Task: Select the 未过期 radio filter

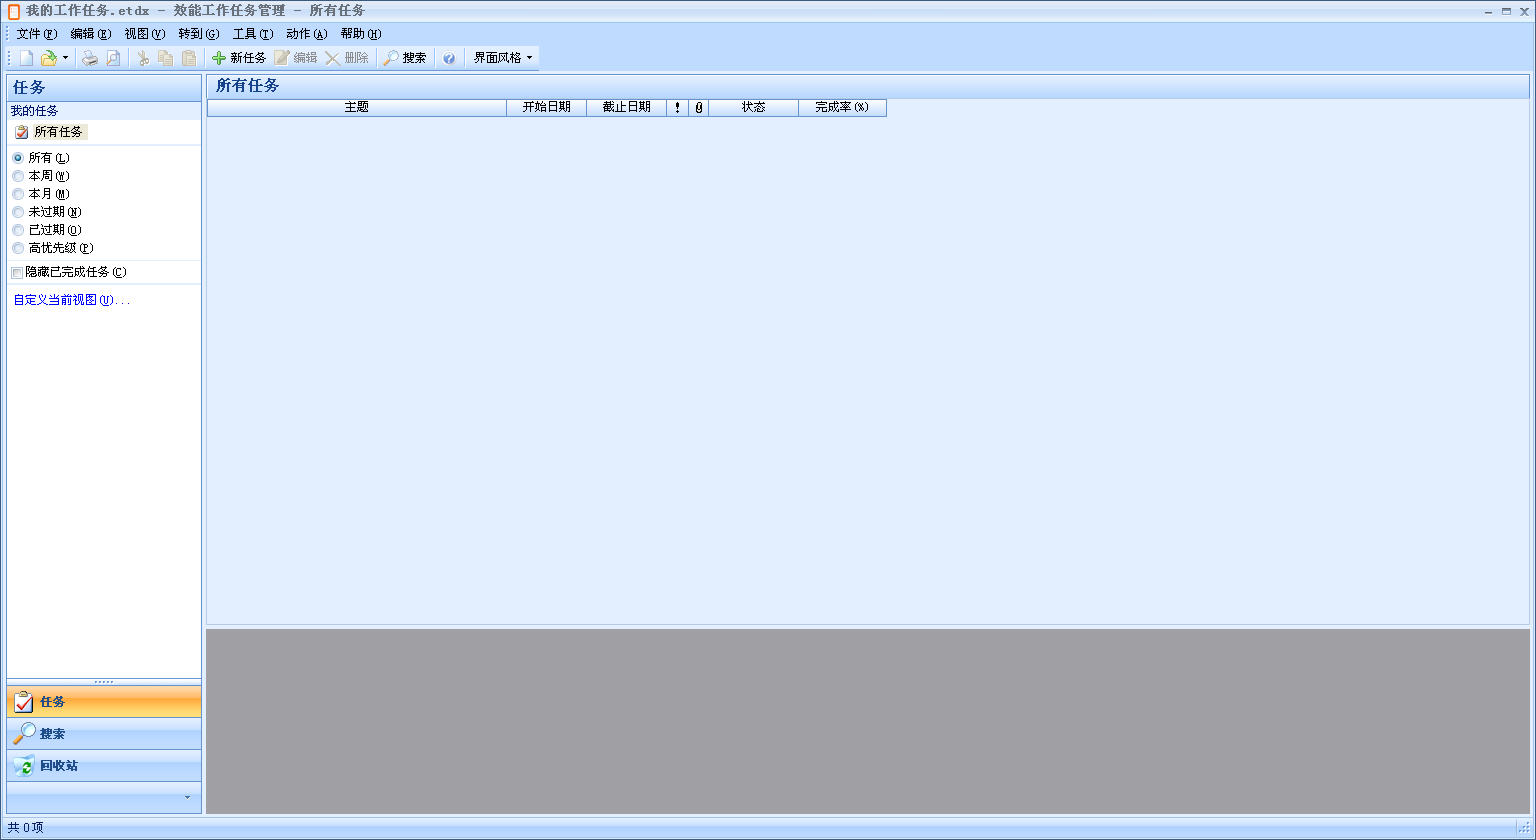Action: pyautogui.click(x=18, y=212)
